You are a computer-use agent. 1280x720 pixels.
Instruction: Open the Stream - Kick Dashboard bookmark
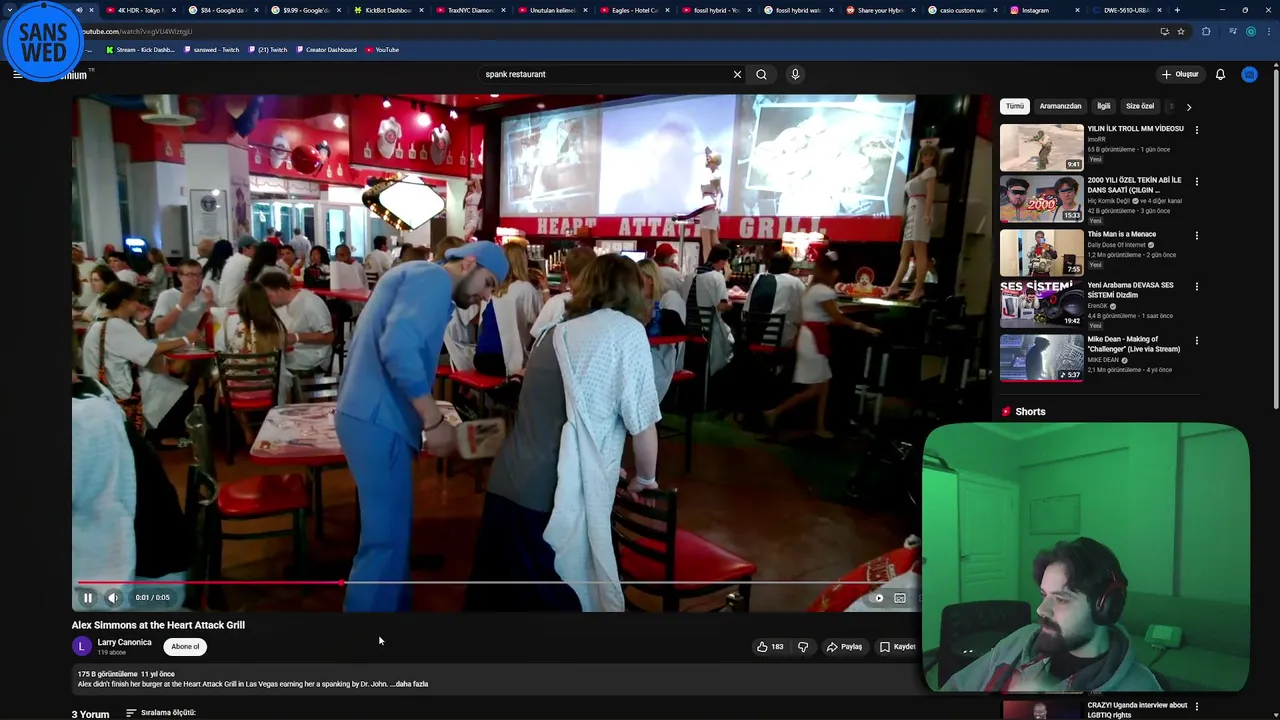coord(142,50)
